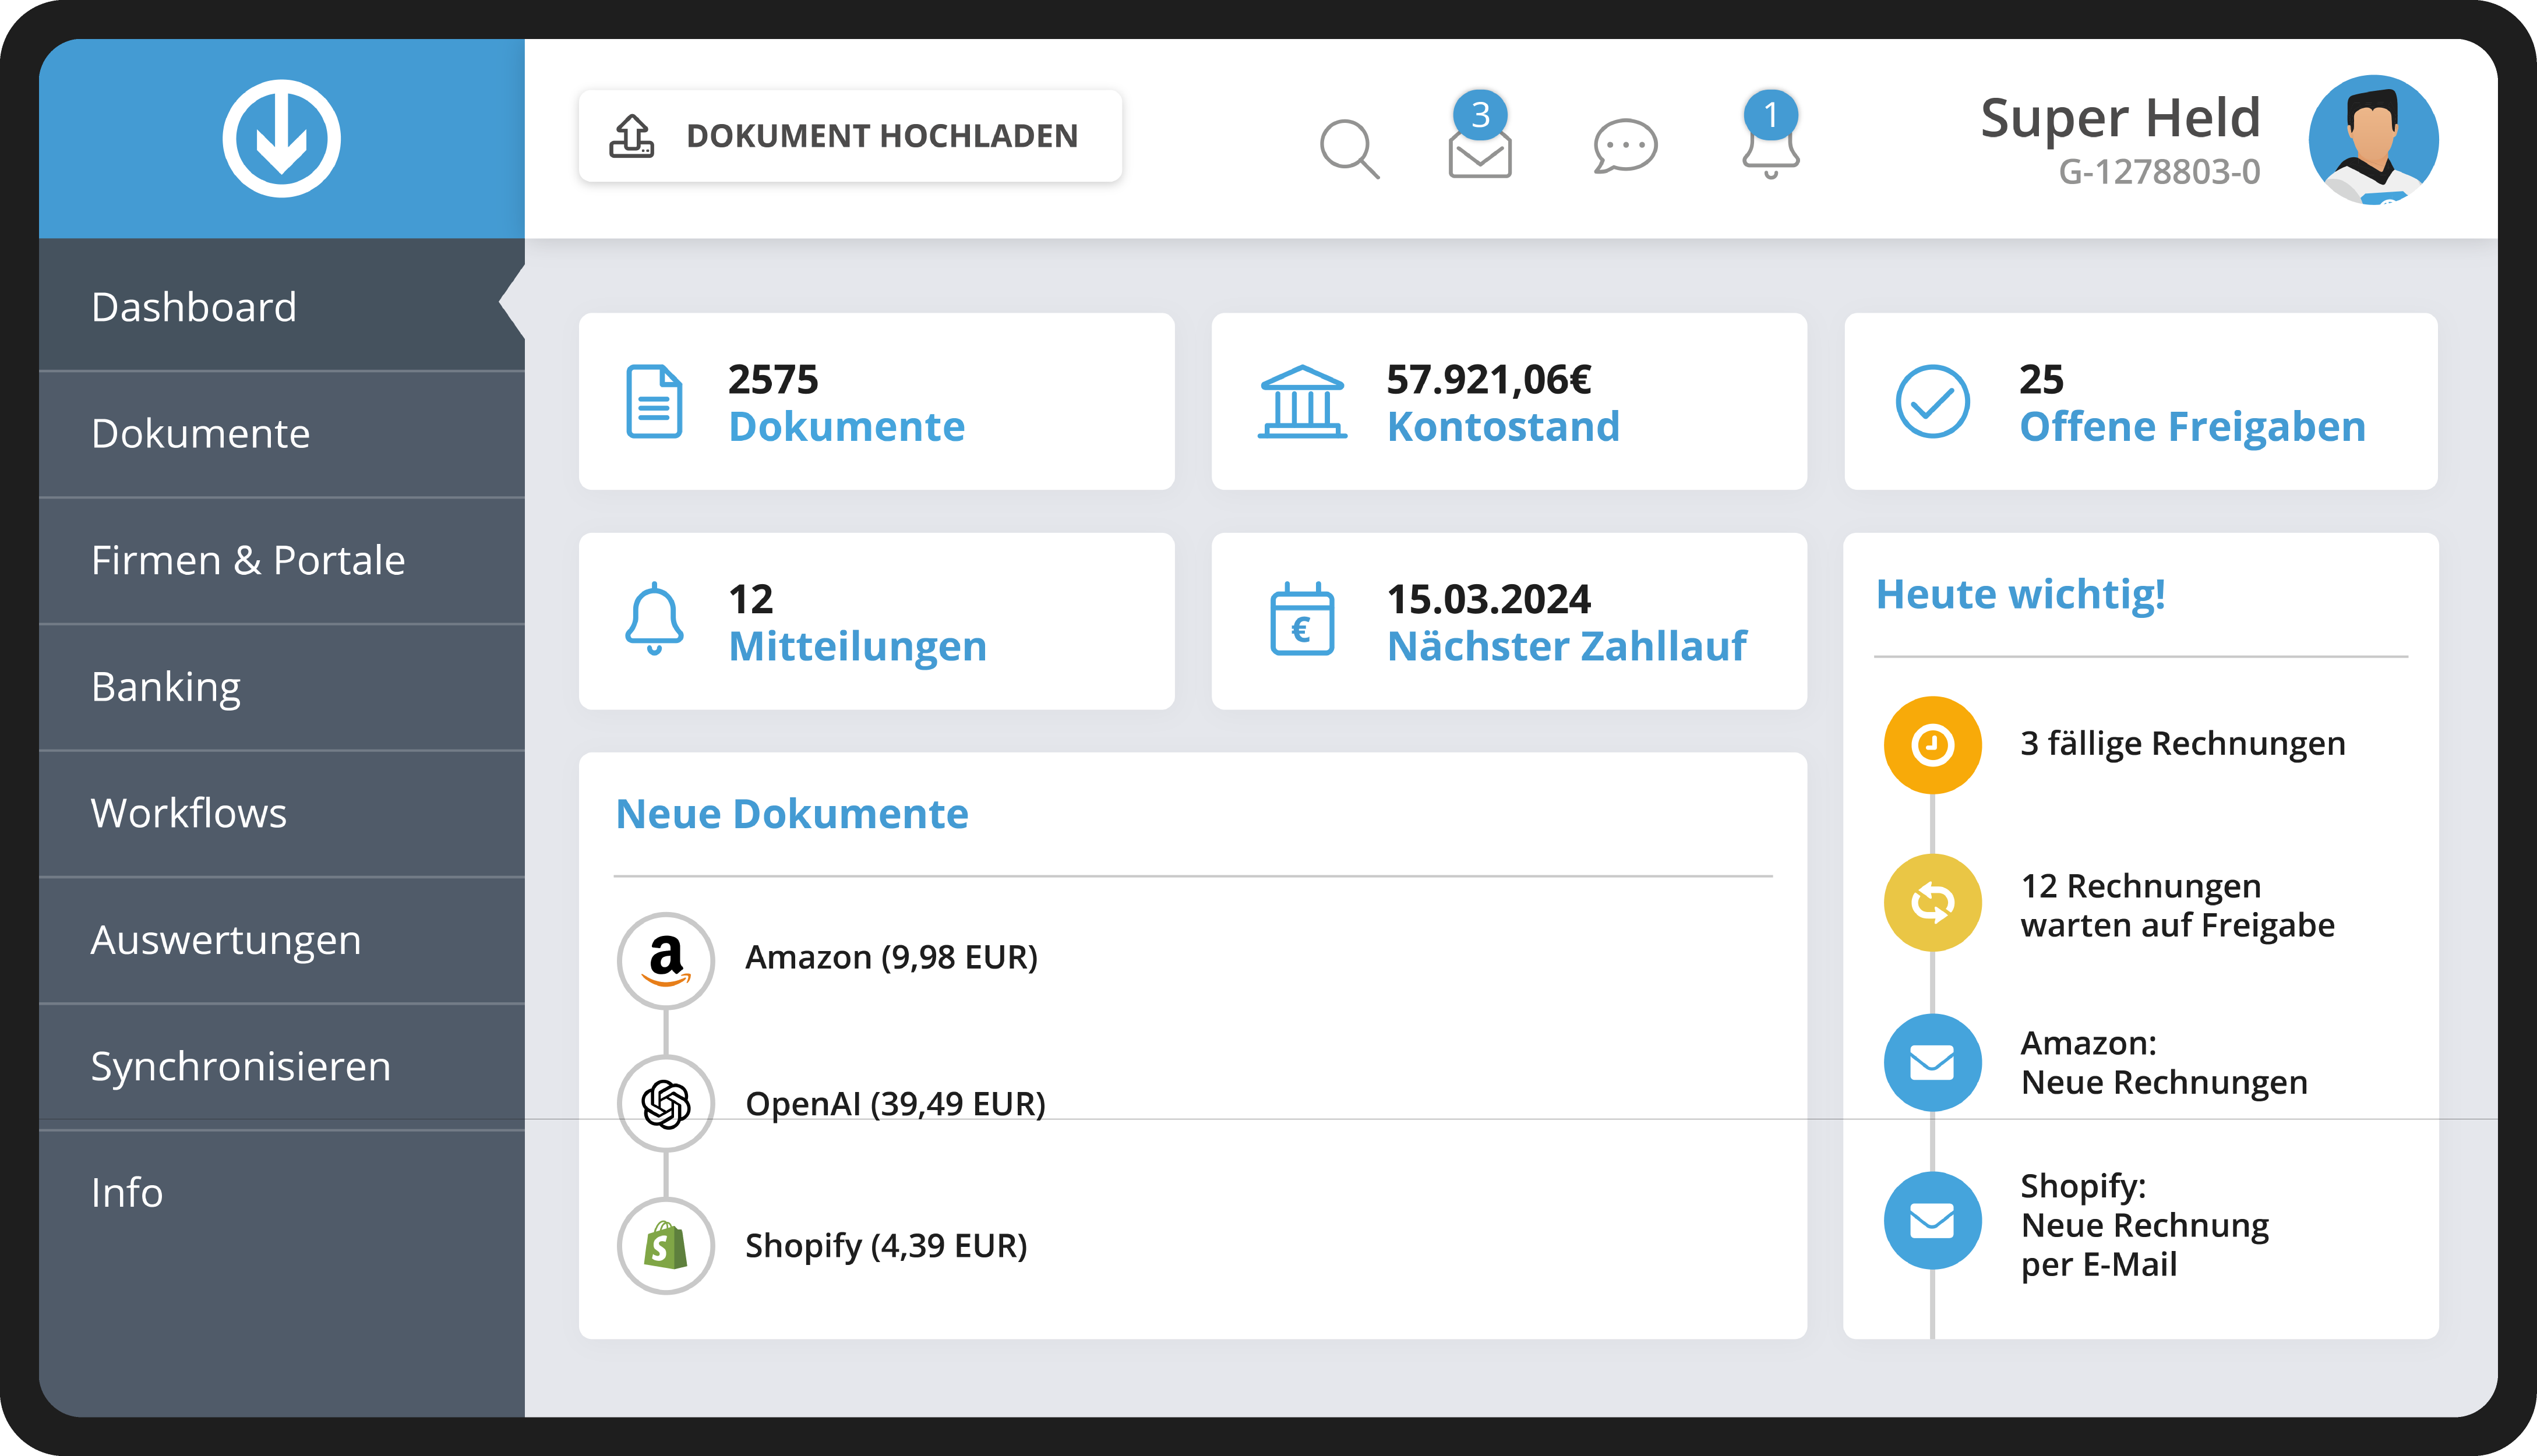The height and width of the screenshot is (1456, 2537).
Task: Click the bank building icon in Kontostand card
Action: tap(1302, 402)
